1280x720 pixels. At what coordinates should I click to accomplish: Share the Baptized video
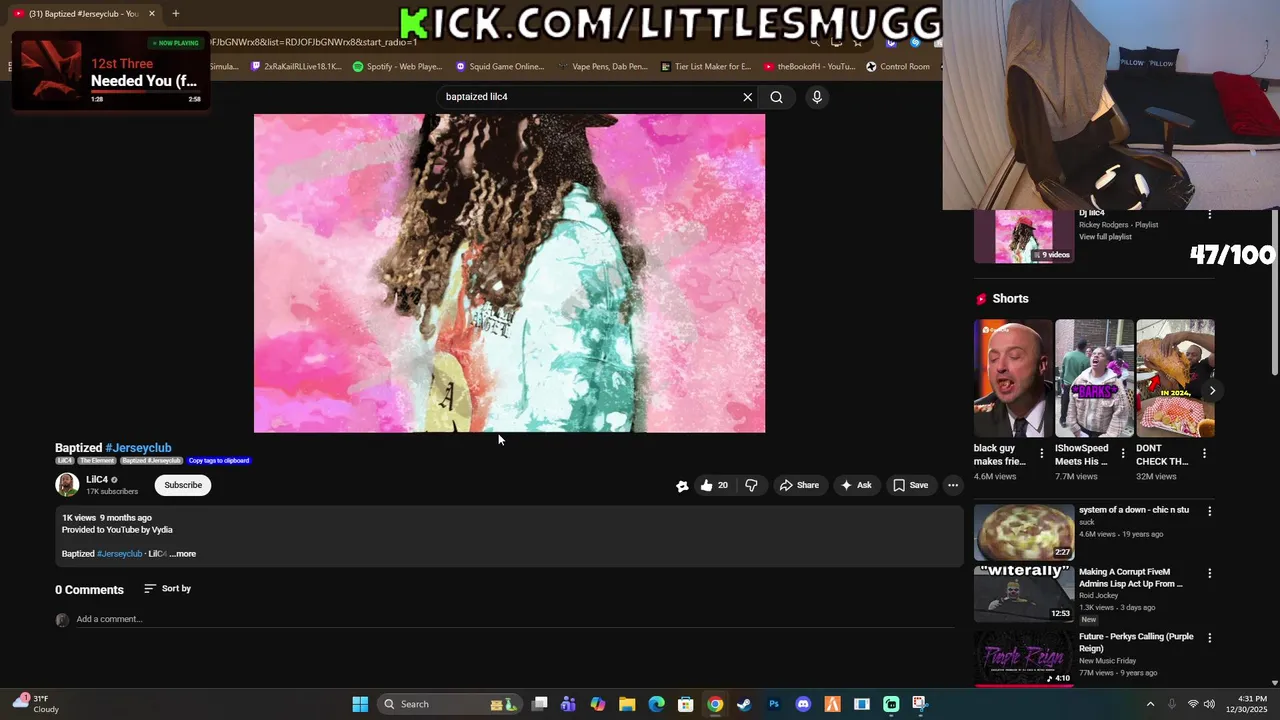(799, 485)
